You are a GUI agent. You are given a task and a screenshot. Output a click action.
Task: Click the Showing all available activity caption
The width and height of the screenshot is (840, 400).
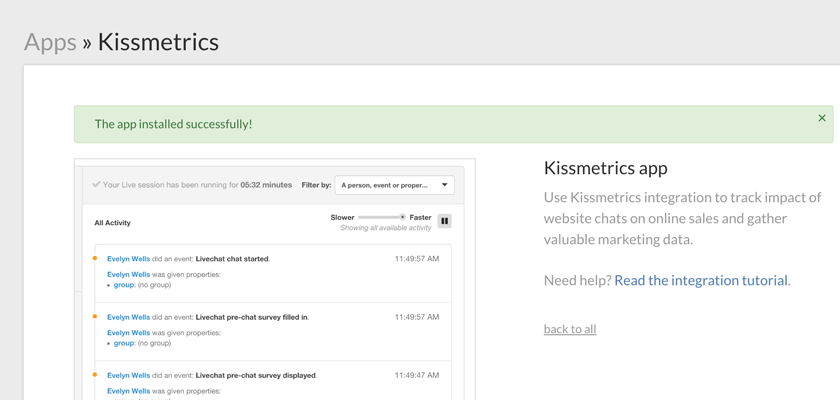(386, 228)
